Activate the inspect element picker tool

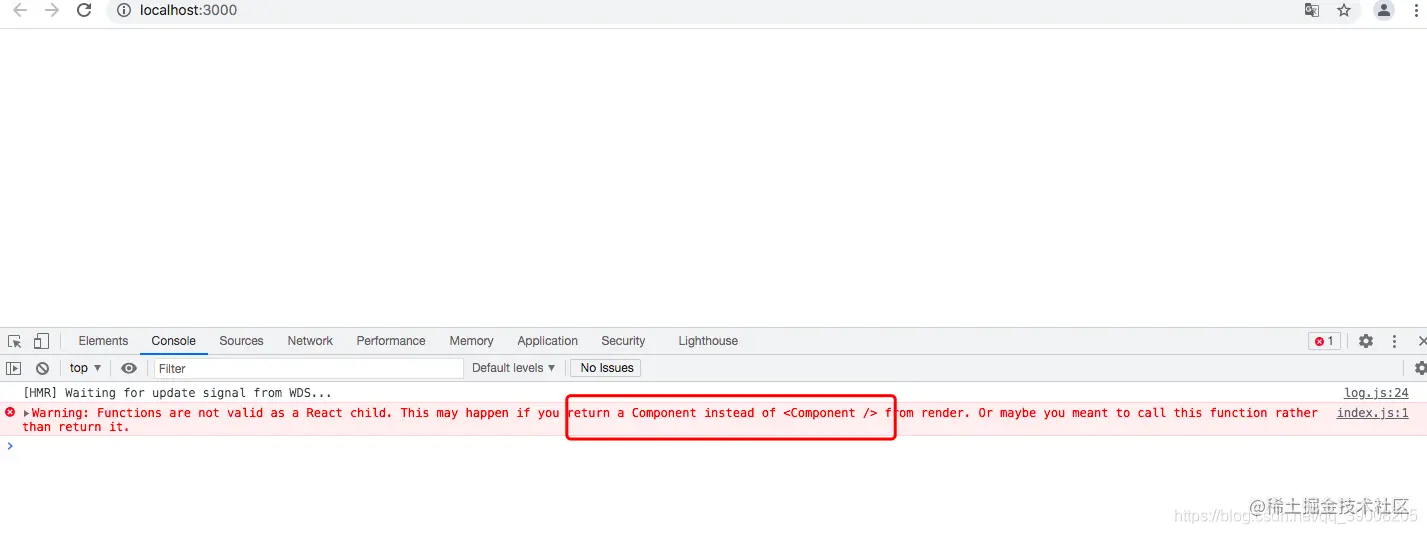pos(15,341)
